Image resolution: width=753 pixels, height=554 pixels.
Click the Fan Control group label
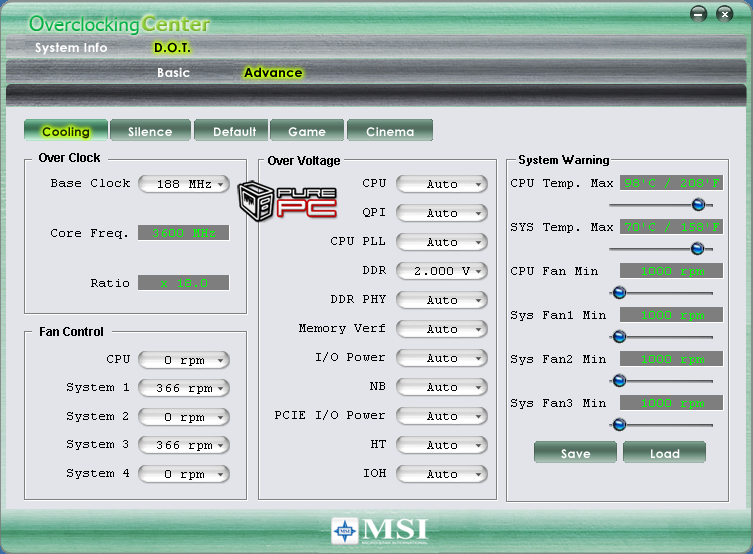click(72, 332)
